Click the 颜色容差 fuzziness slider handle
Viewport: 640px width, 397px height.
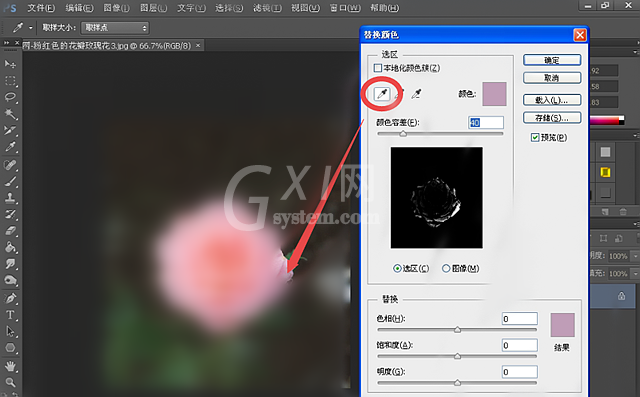click(x=403, y=133)
